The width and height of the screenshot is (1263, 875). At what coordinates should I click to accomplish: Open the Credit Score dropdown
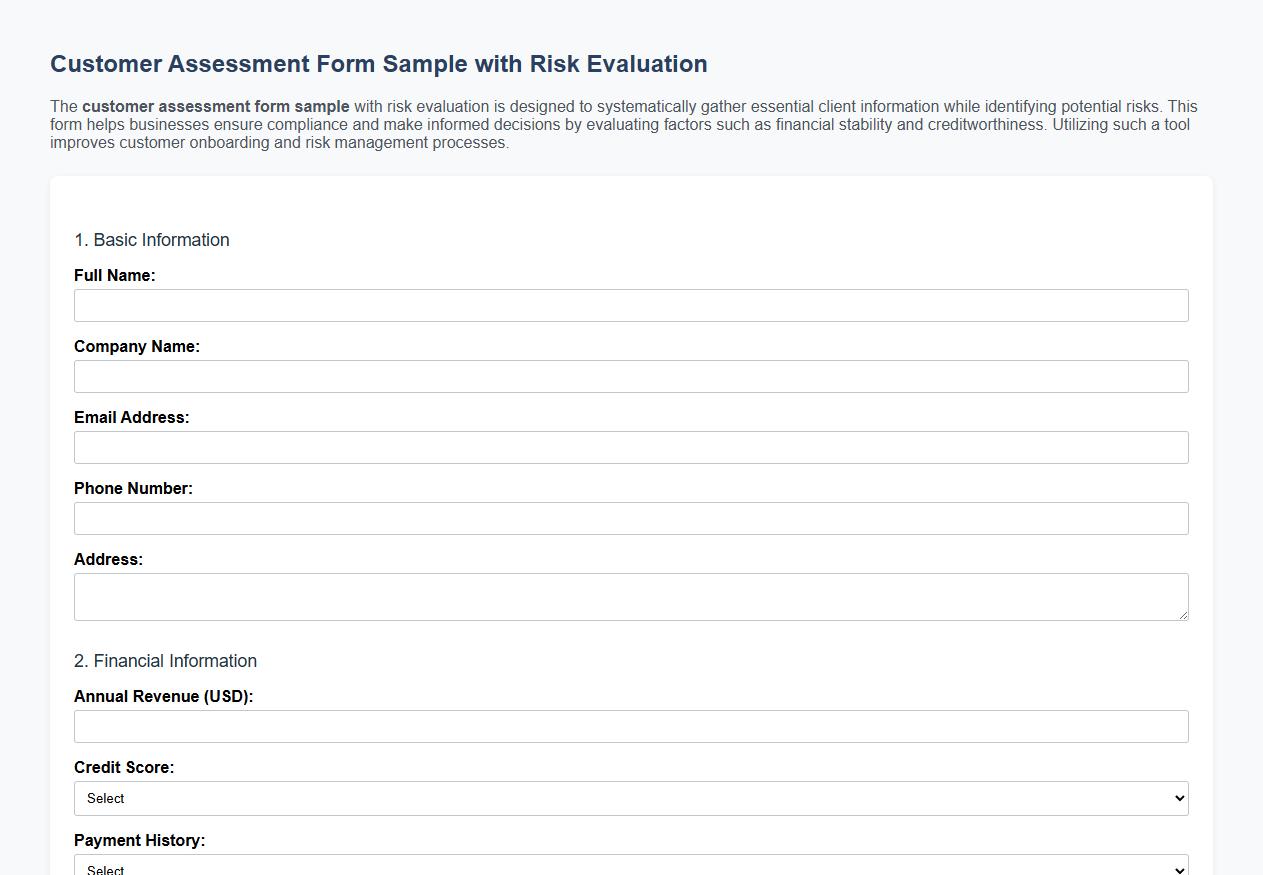click(x=631, y=798)
